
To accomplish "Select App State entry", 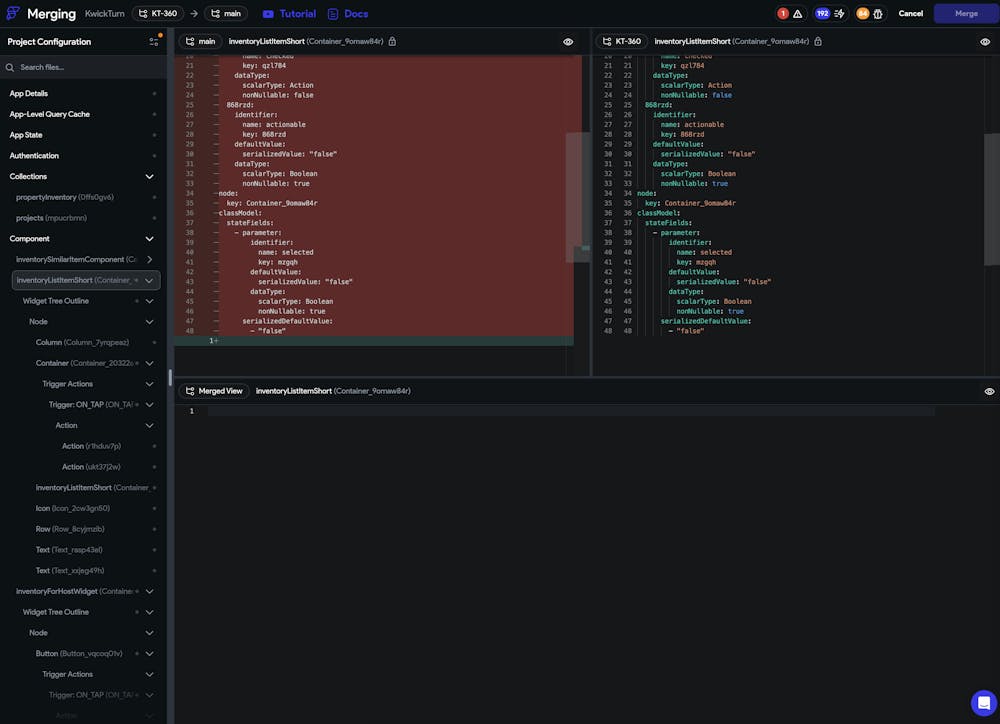I will pyautogui.click(x=26, y=135).
